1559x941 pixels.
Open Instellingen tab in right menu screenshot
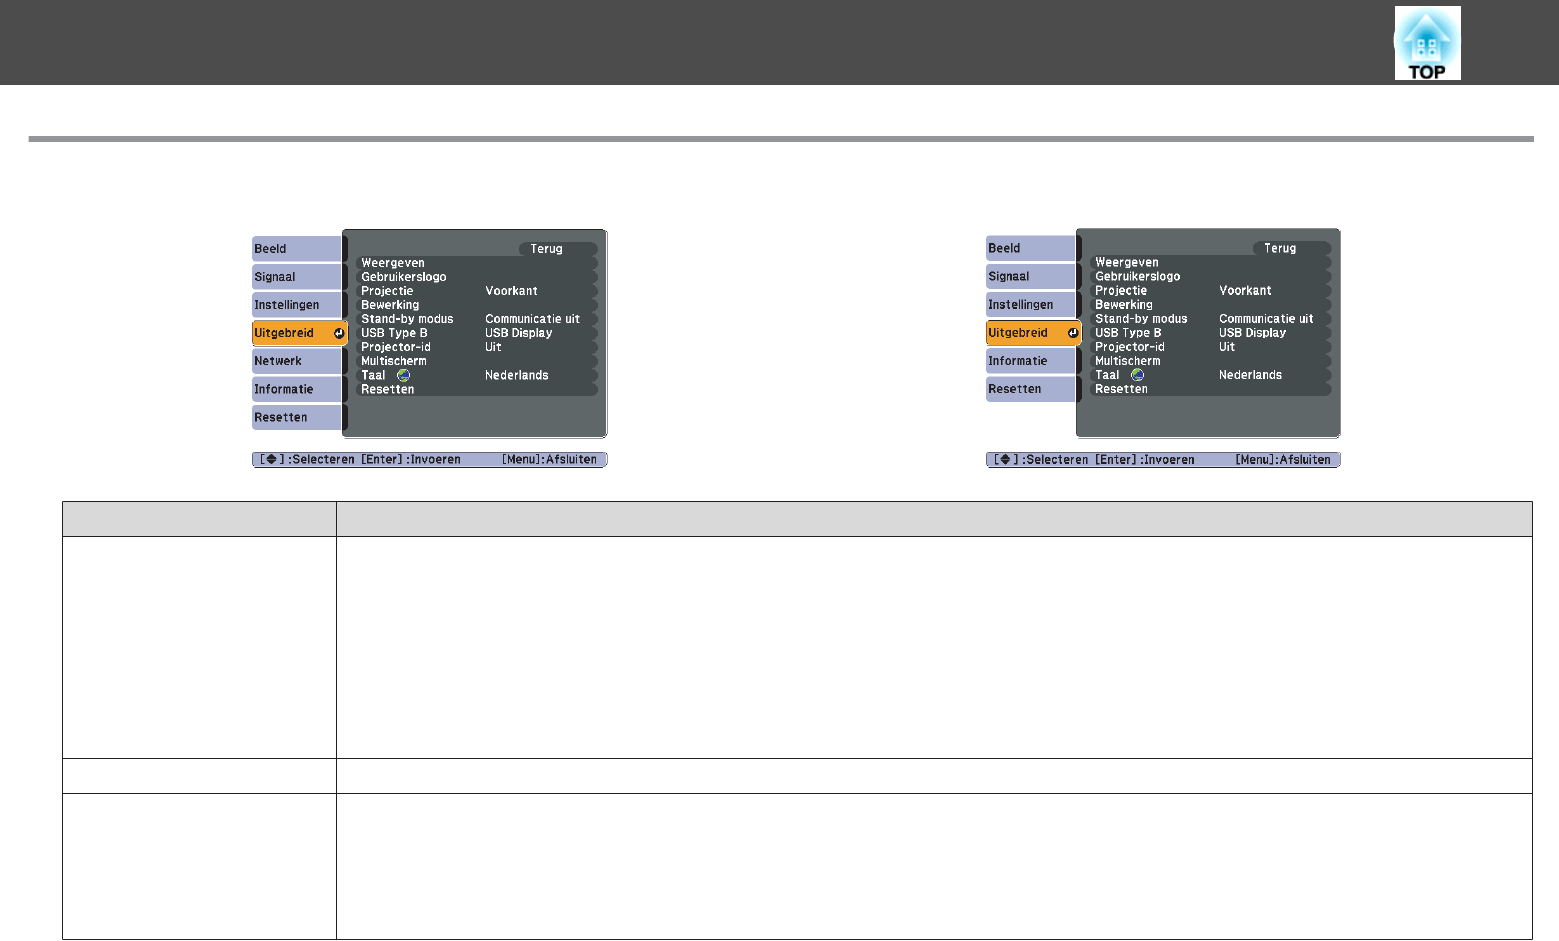tap(1031, 304)
